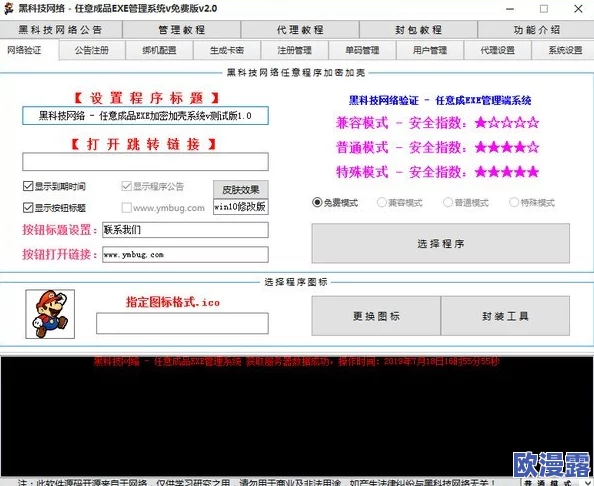Switch to the 单码管理 tab
This screenshot has height=486, width=594.
pos(362,50)
